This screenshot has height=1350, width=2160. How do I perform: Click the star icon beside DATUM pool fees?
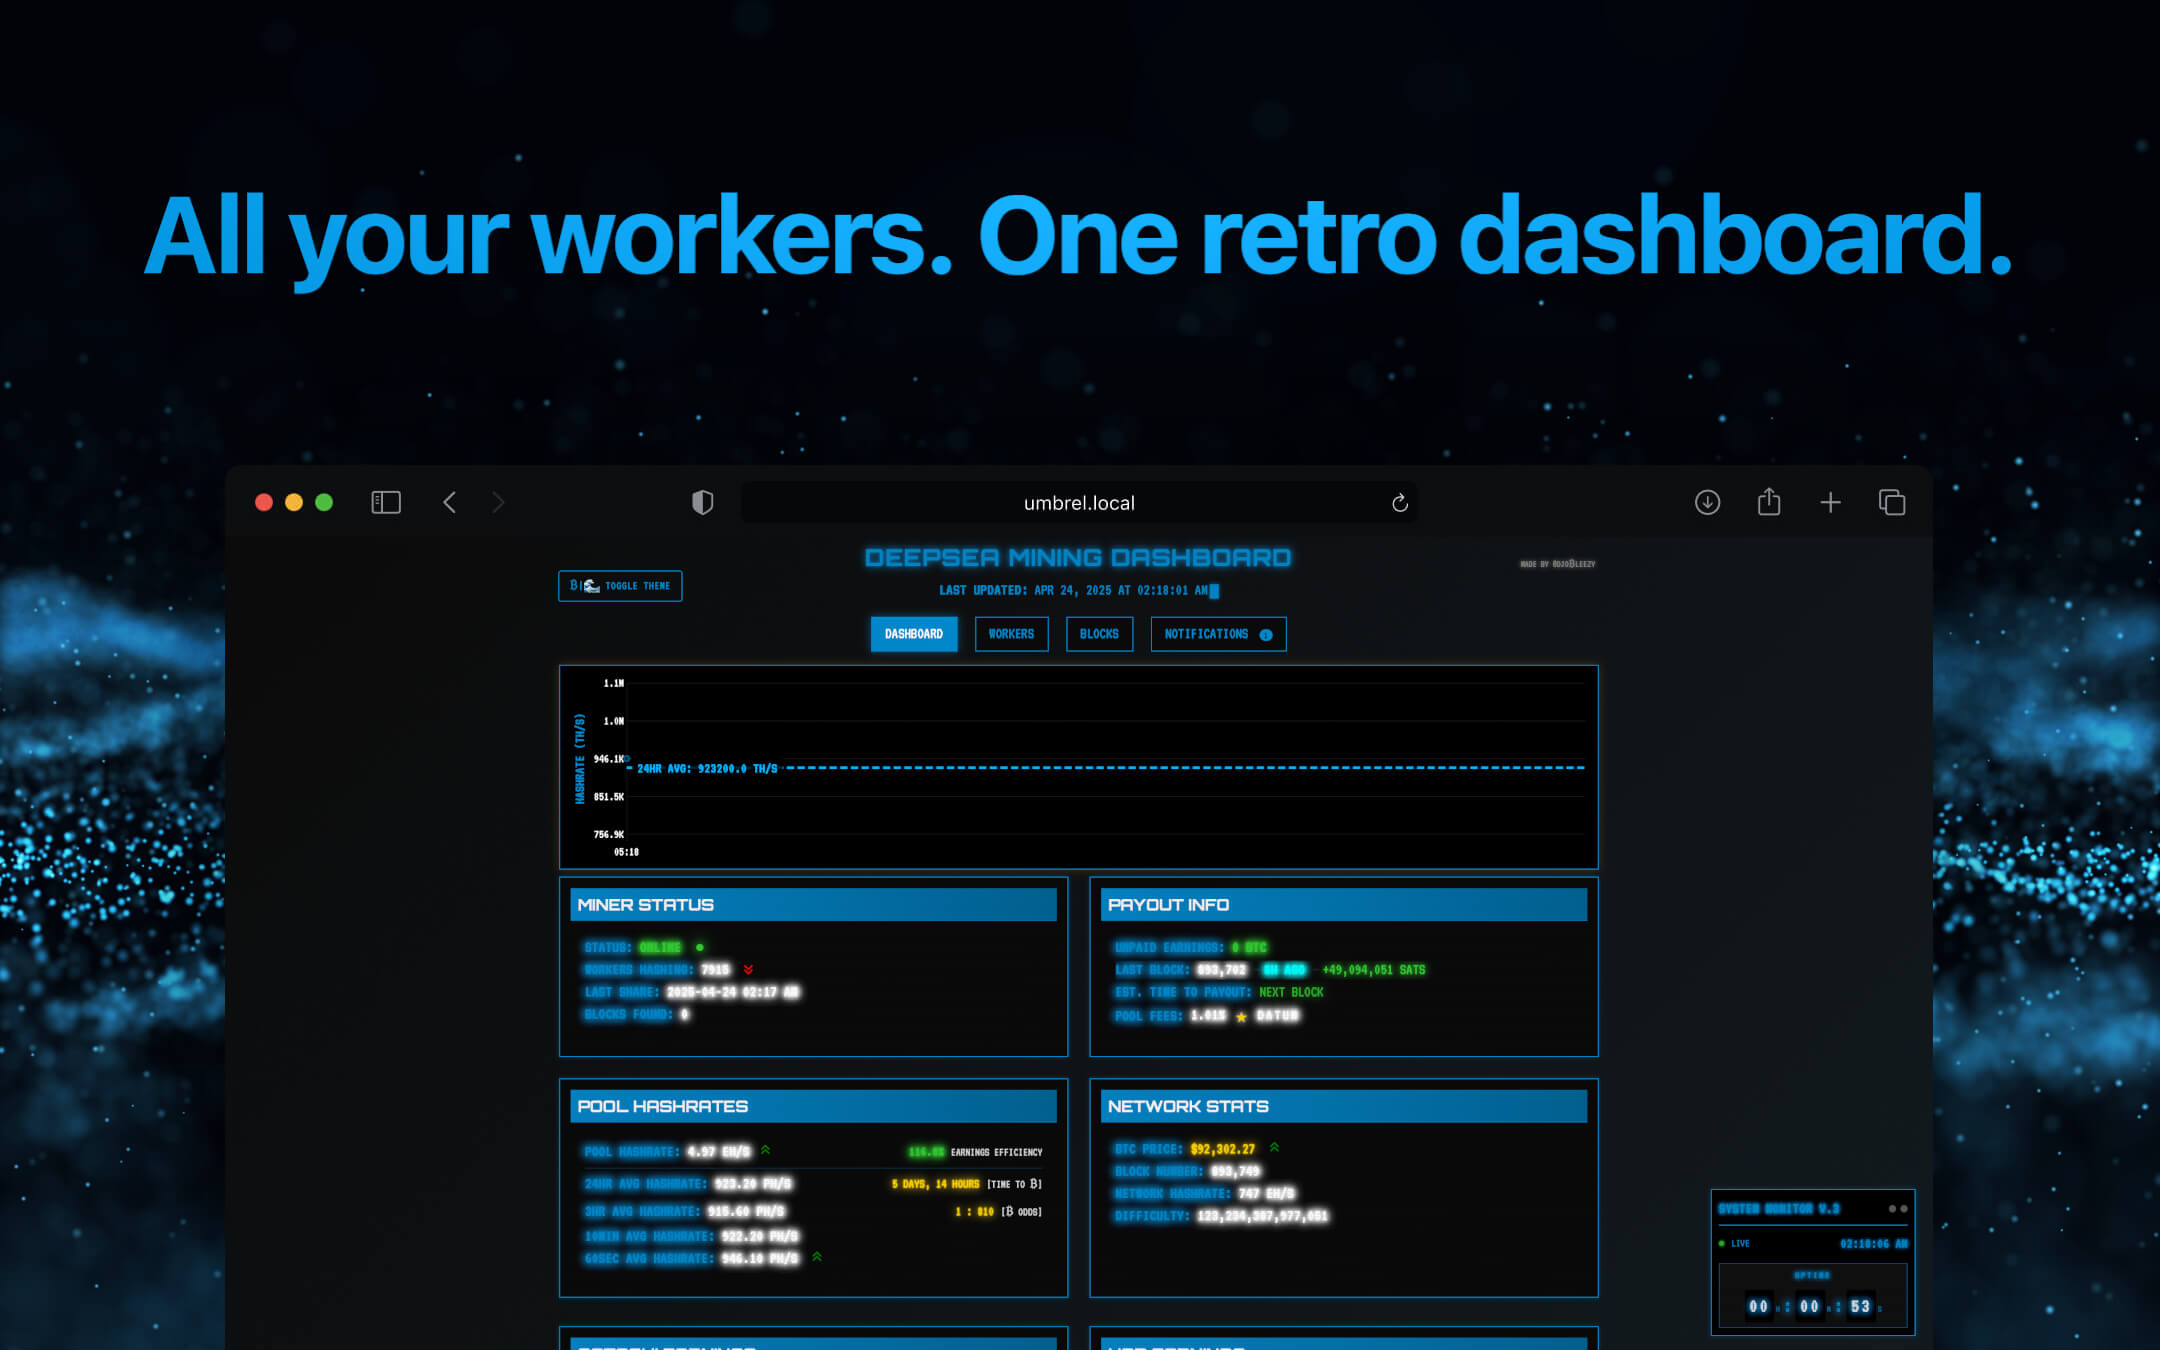(1239, 1016)
